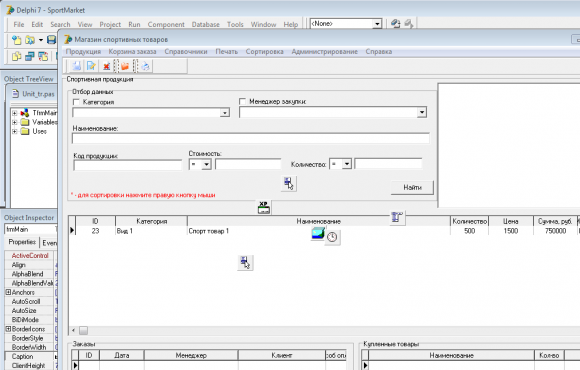
Task: Open the Стоимость comparison operator dropdown
Action: (x=206, y=164)
